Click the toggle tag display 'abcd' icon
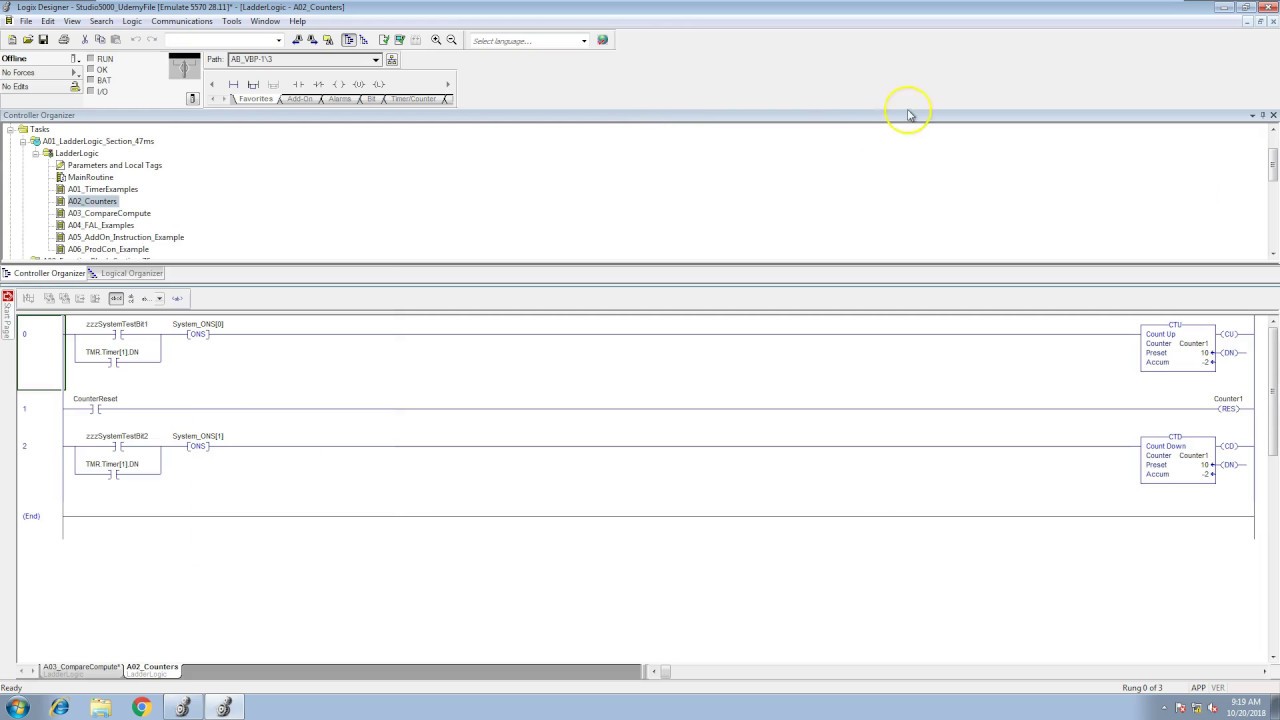The height and width of the screenshot is (720, 1280). point(116,298)
